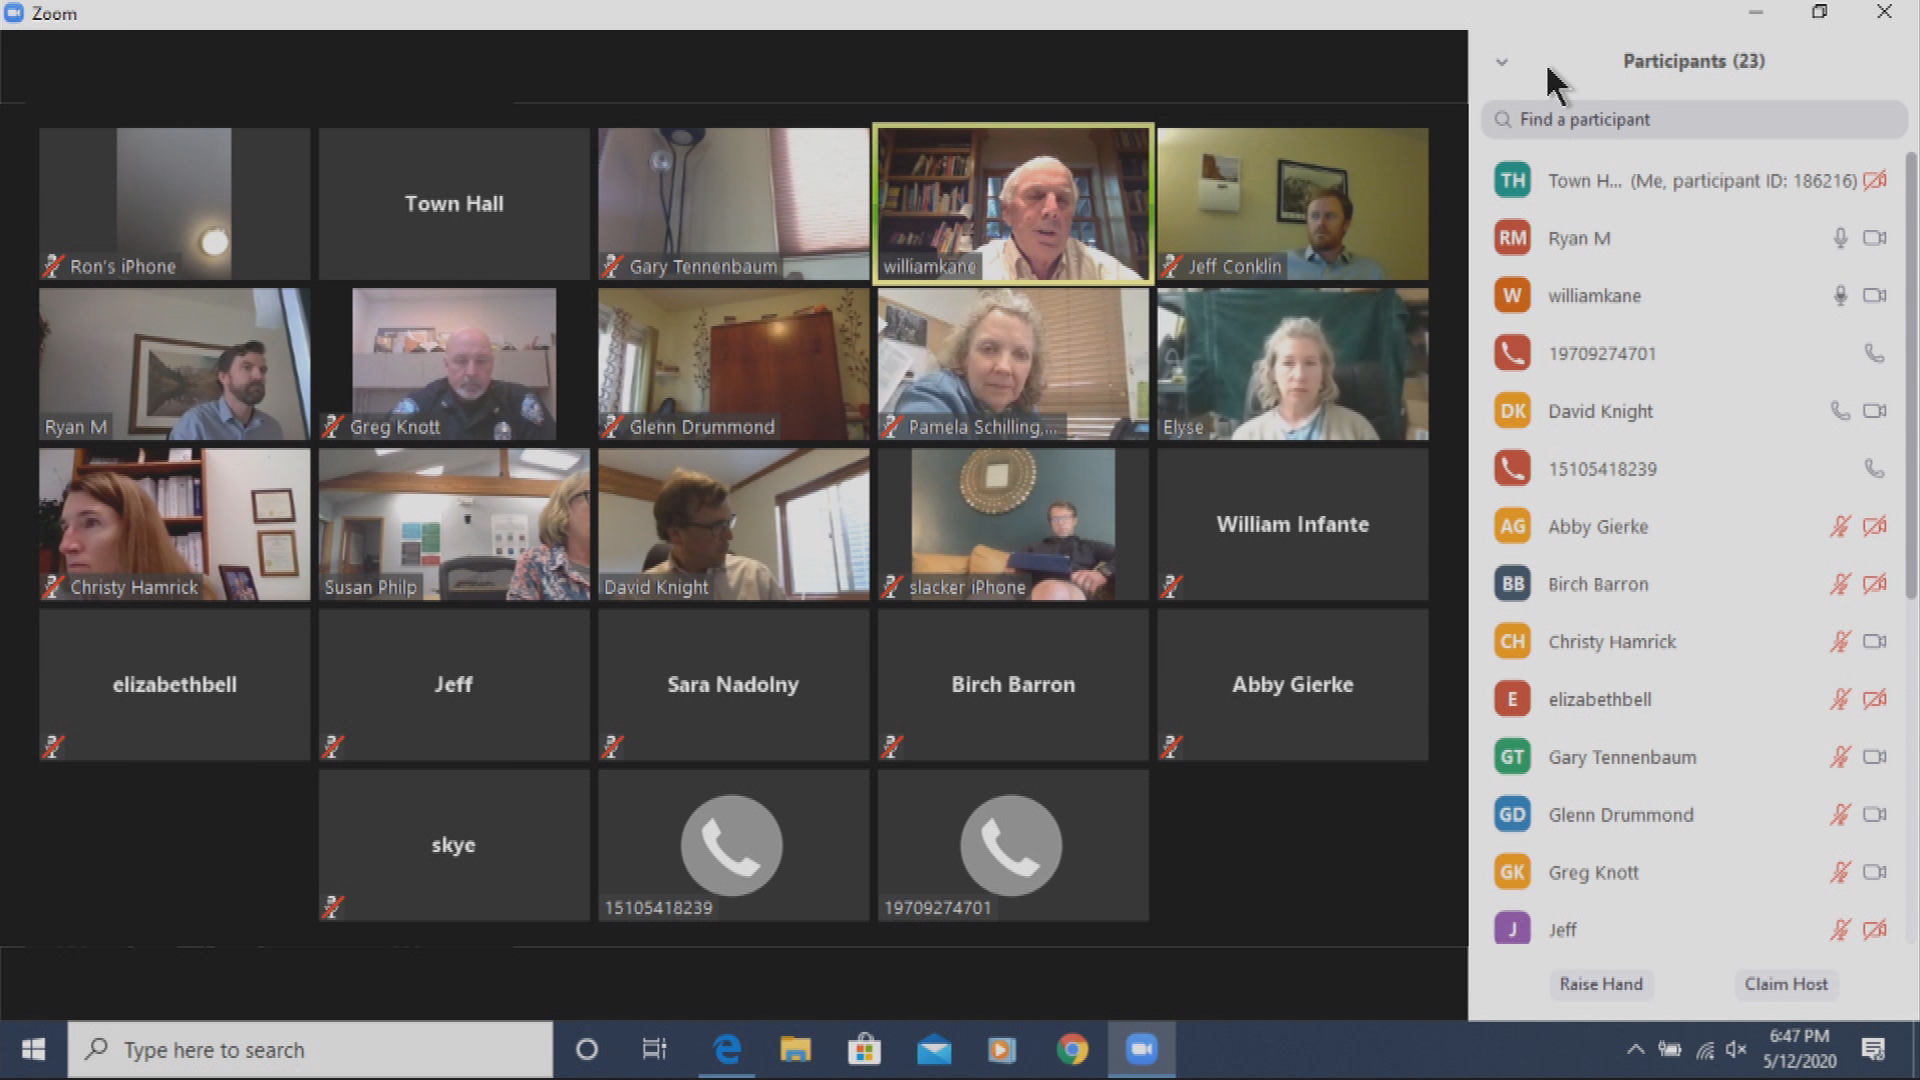Screen dimensions: 1920x1080
Task: Open Microsoft Edge from the taskbar
Action: [727, 1050]
